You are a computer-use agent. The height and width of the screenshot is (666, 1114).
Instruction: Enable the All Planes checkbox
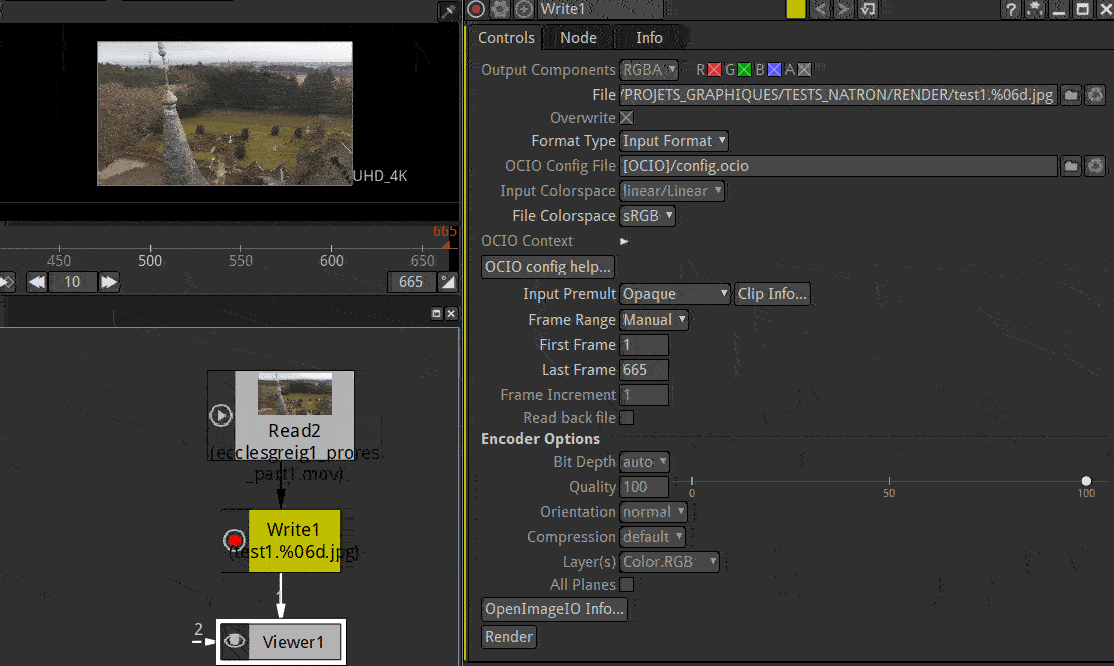(627, 585)
